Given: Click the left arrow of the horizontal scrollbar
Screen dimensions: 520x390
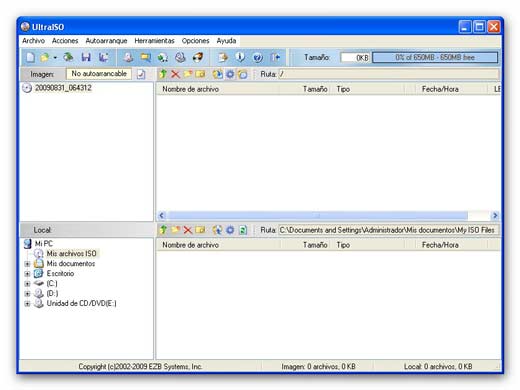Looking at the screenshot, I should 162,216.
